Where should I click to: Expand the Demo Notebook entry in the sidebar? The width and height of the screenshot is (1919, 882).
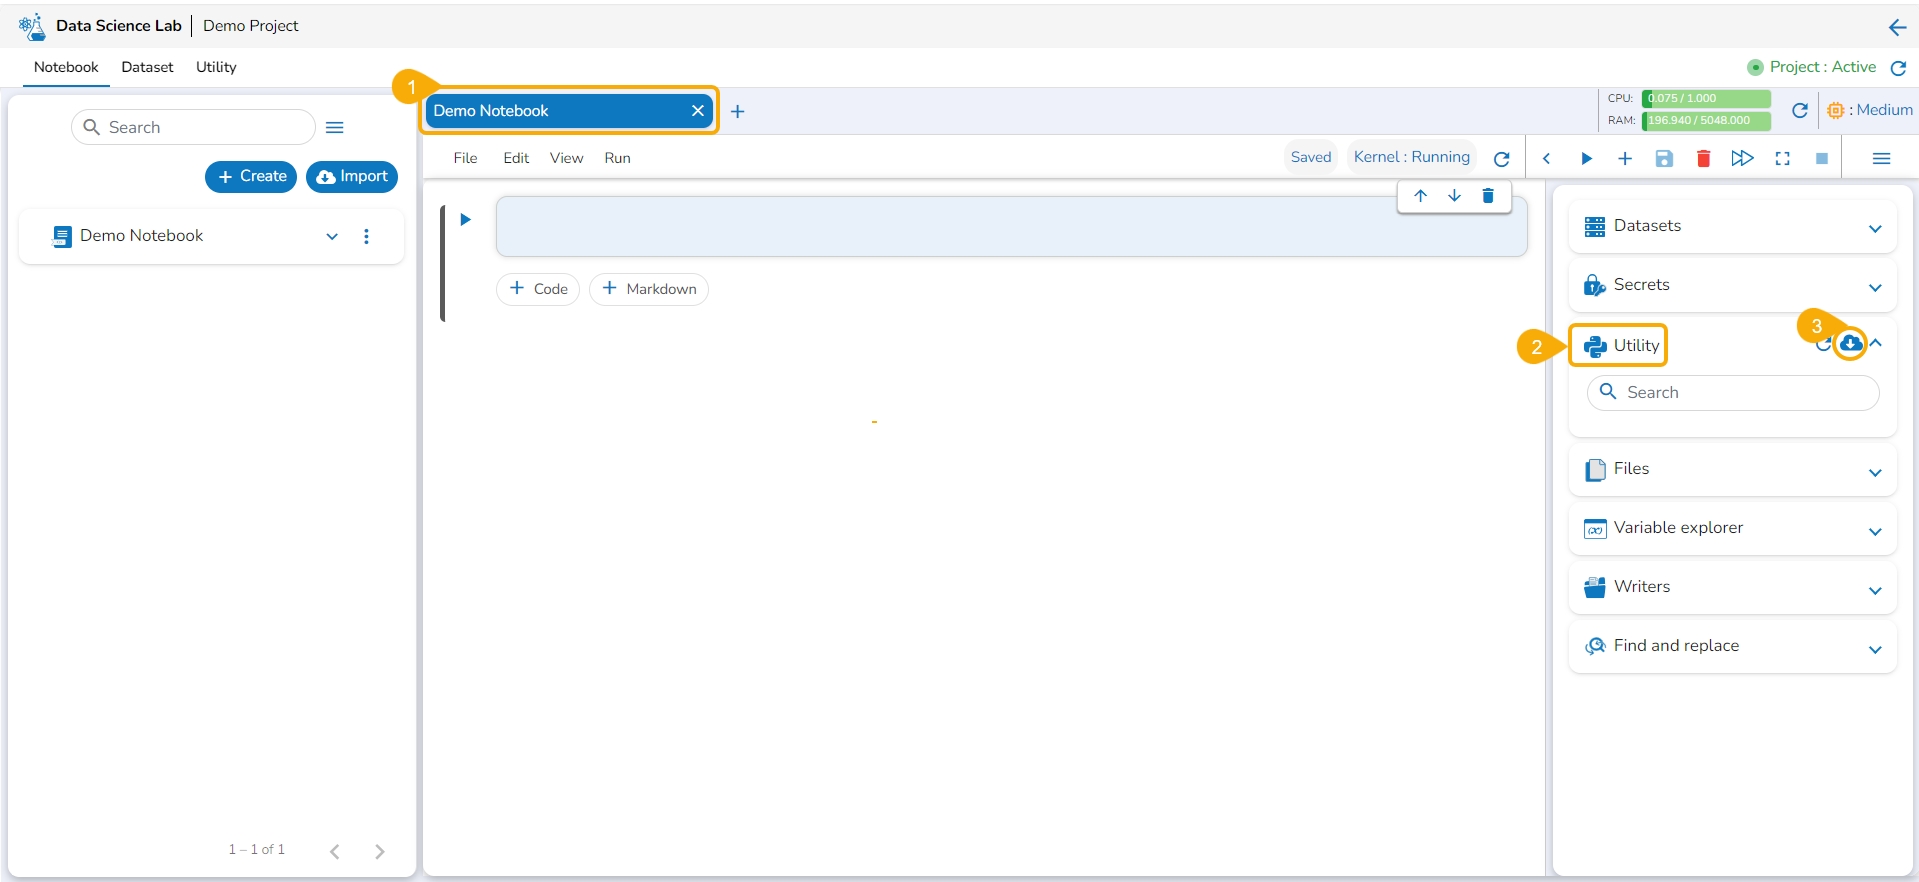(x=332, y=237)
